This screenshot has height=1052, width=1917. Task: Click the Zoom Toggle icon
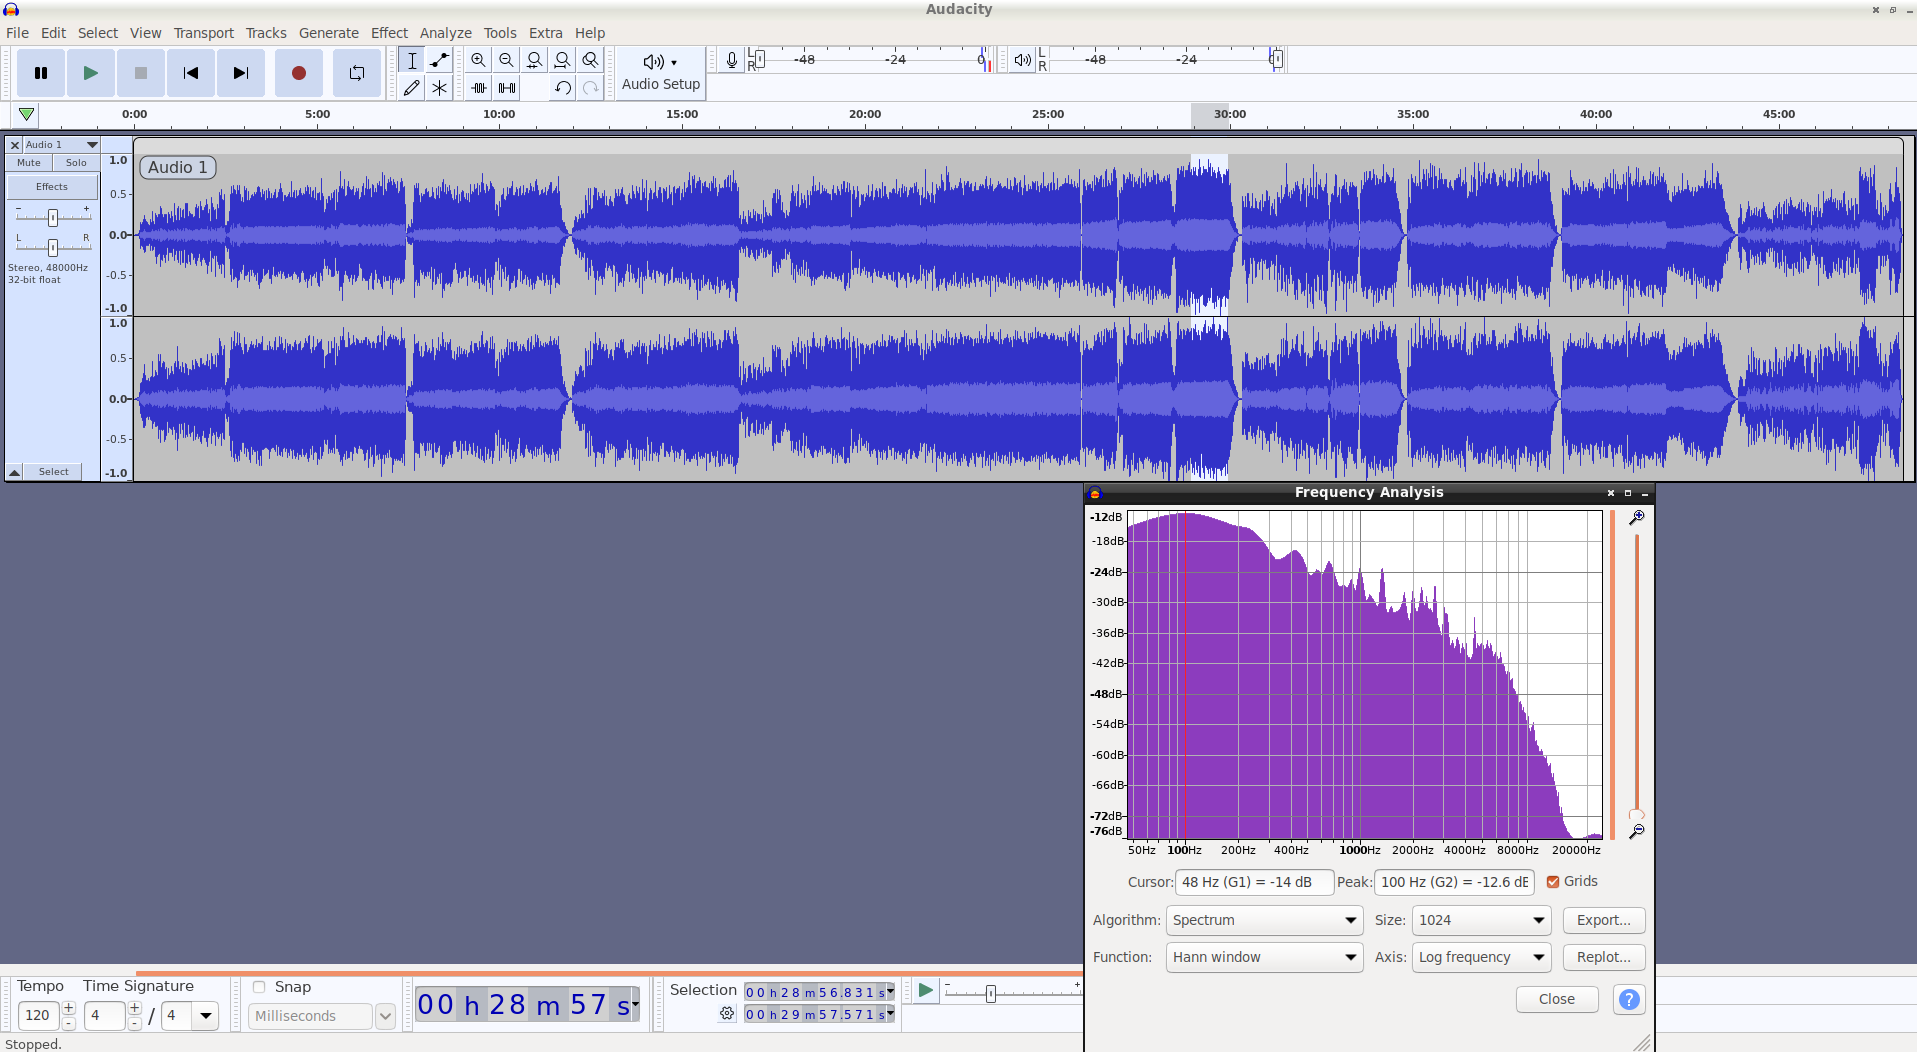point(591,60)
